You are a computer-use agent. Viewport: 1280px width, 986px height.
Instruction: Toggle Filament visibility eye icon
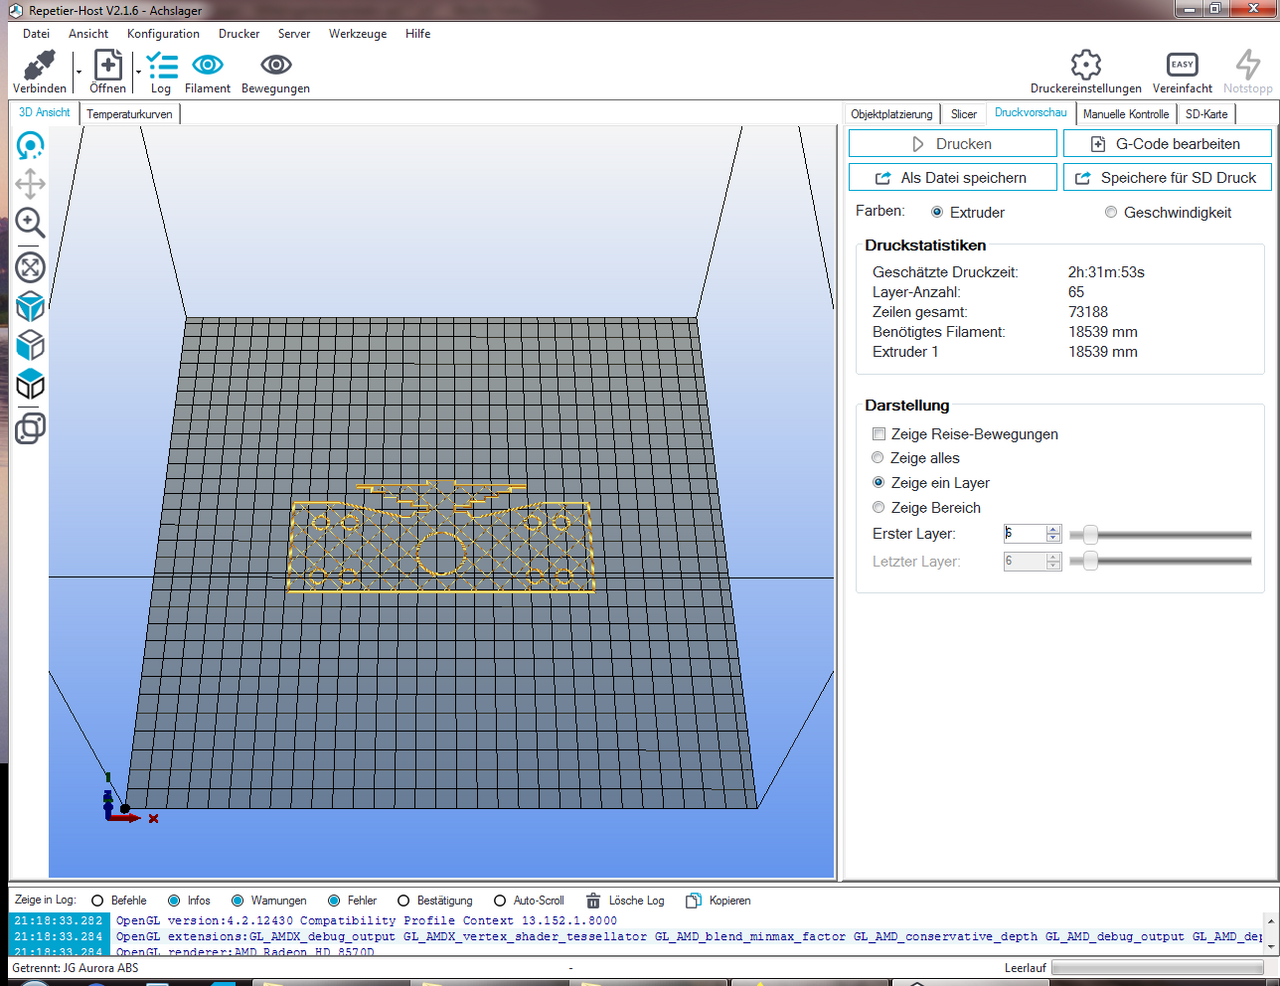tap(207, 65)
